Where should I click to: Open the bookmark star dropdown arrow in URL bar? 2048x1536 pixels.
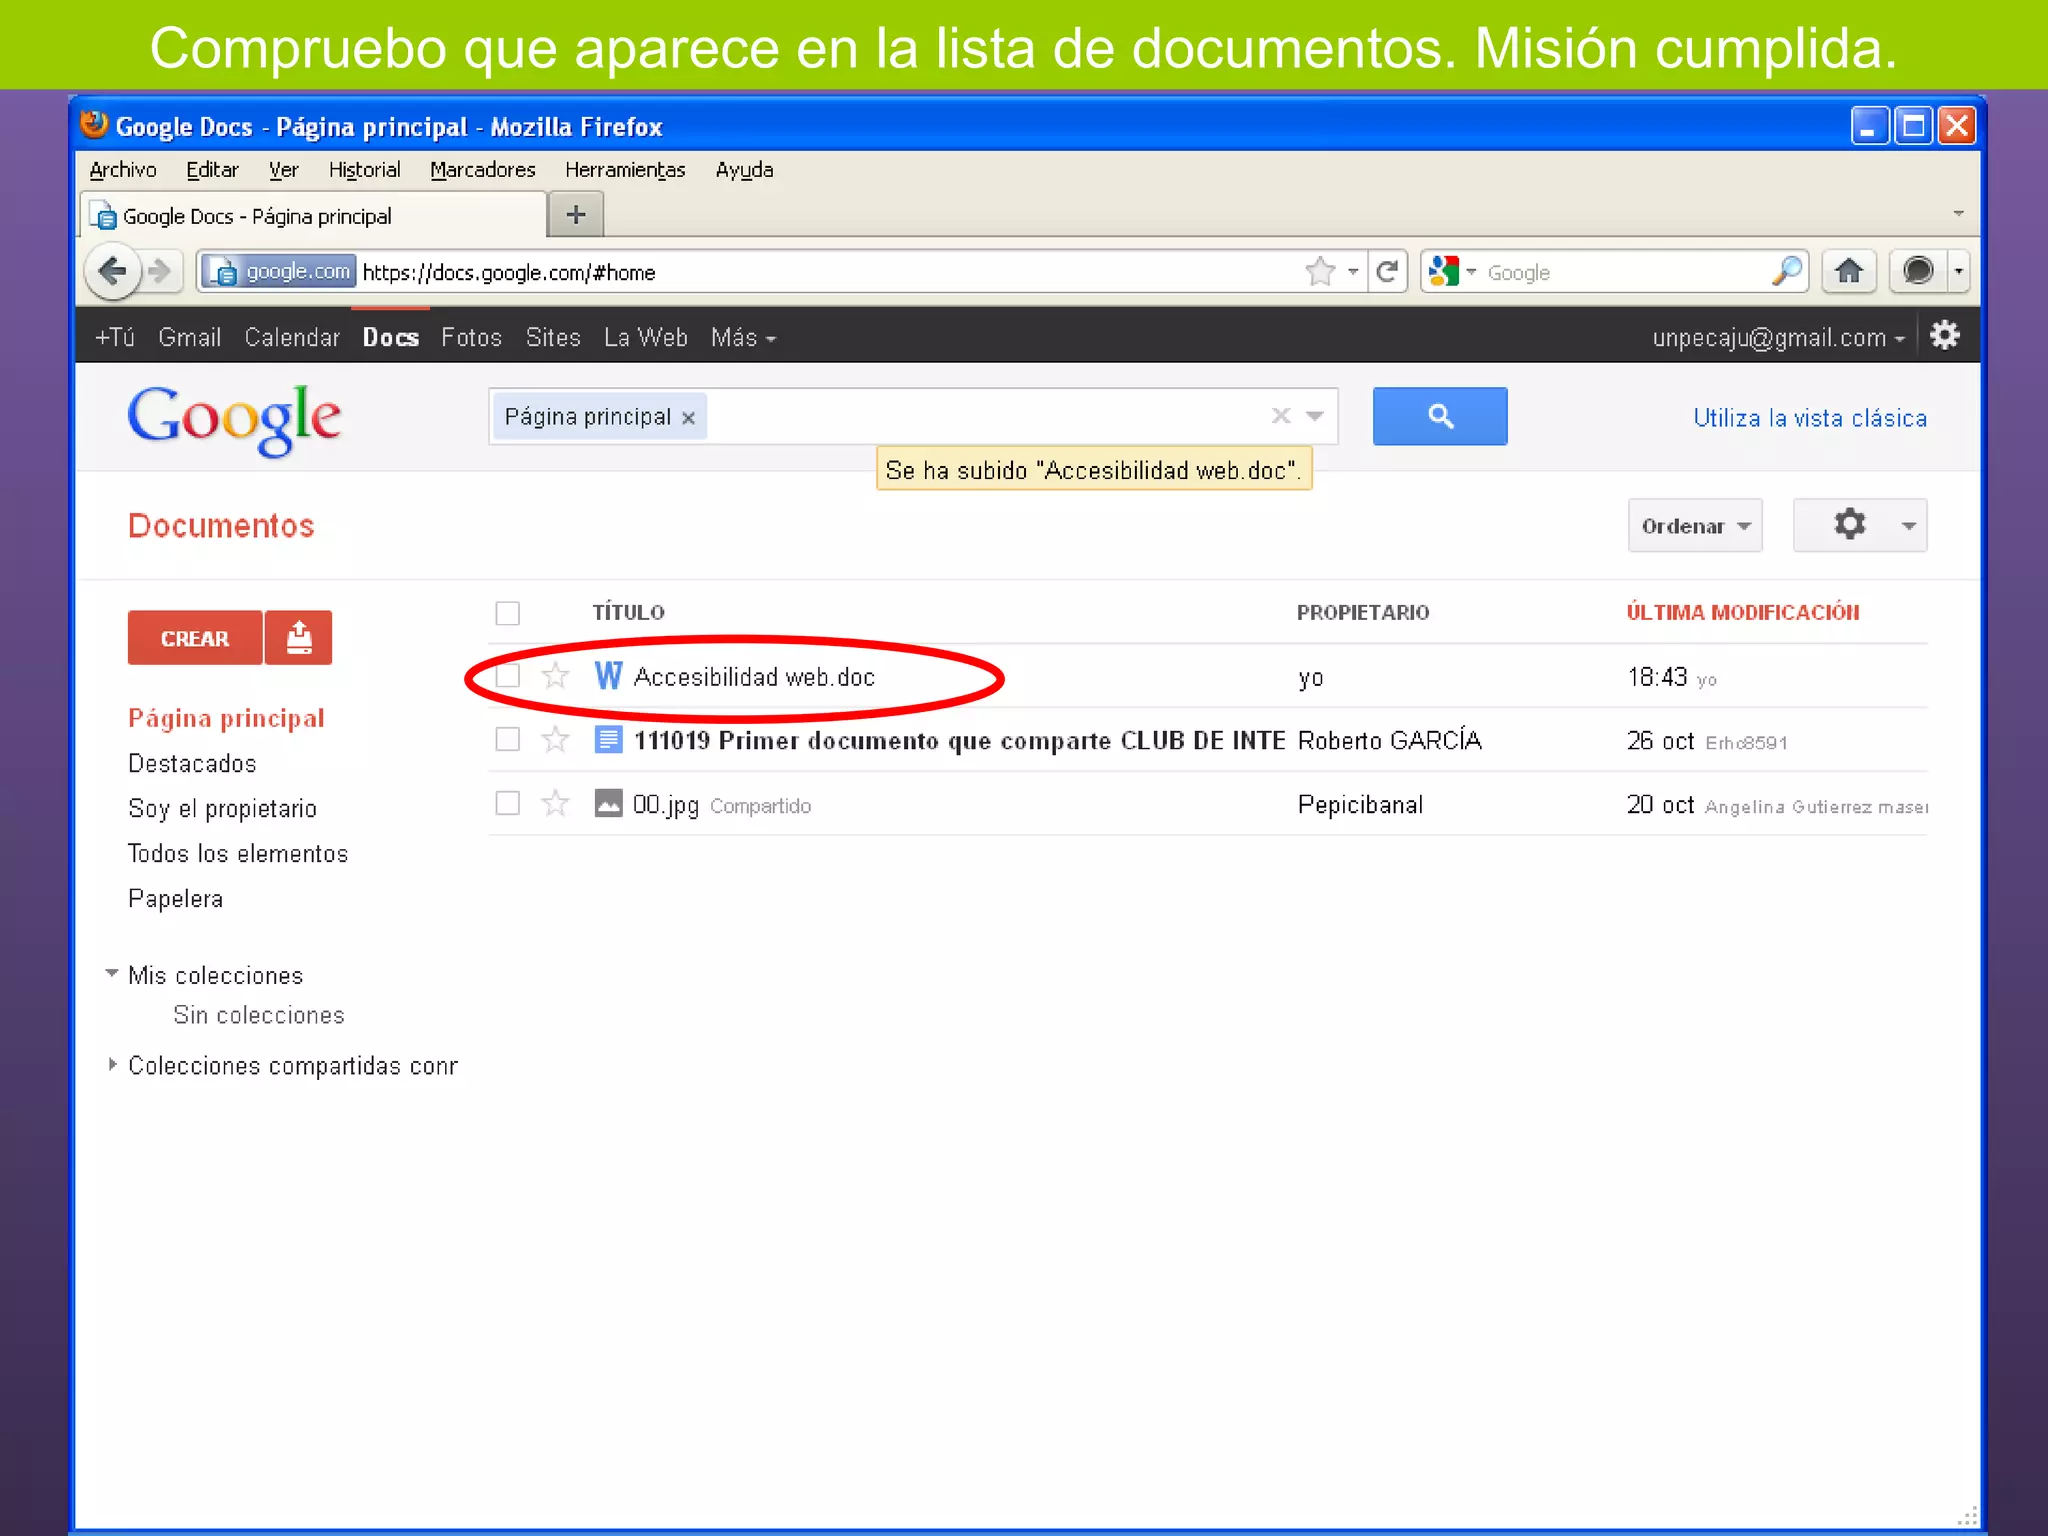[x=1353, y=271]
